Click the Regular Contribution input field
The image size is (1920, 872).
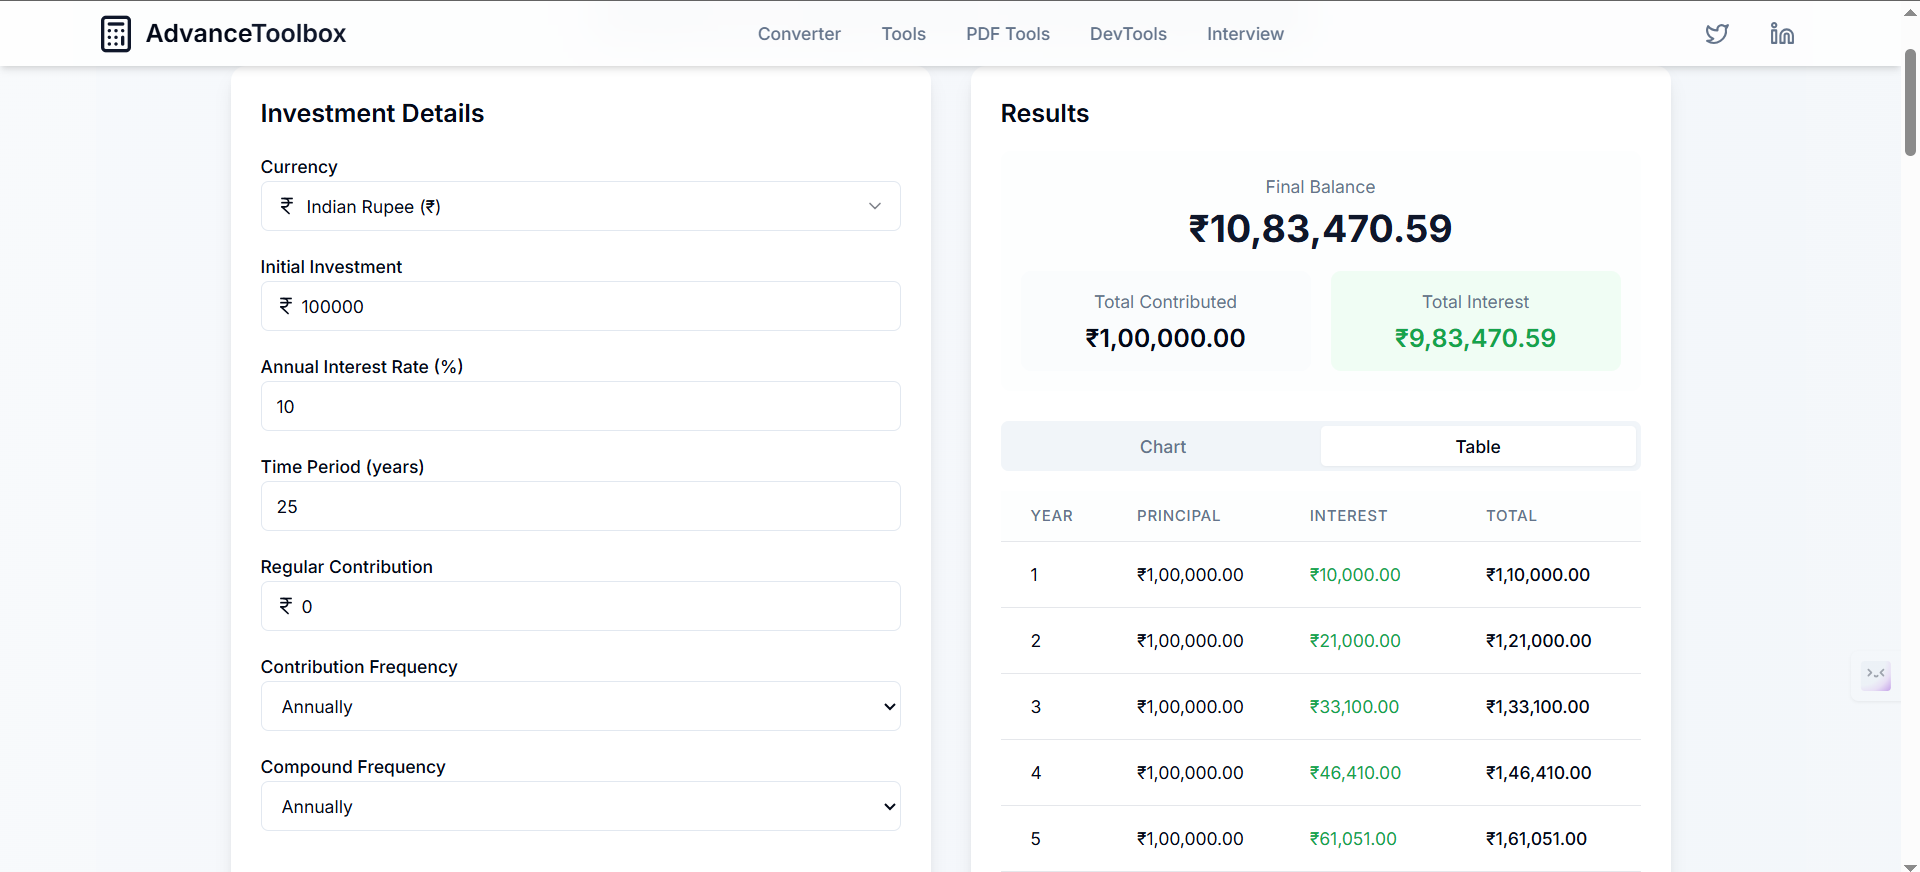pyautogui.click(x=580, y=606)
